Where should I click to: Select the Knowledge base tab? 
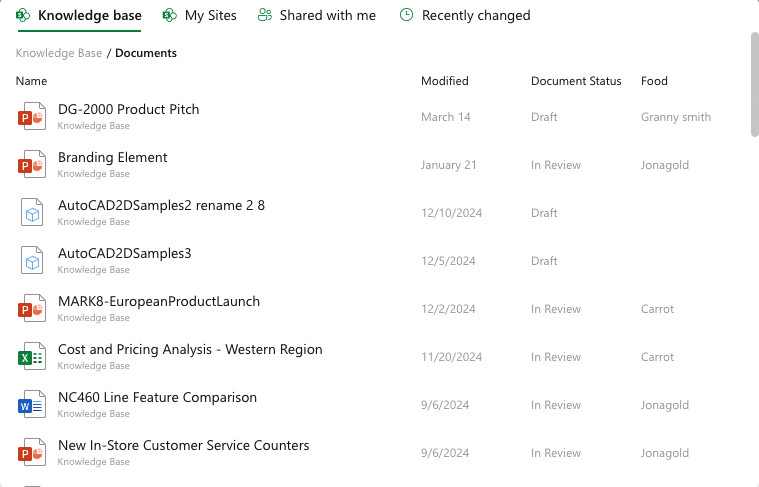tap(79, 16)
